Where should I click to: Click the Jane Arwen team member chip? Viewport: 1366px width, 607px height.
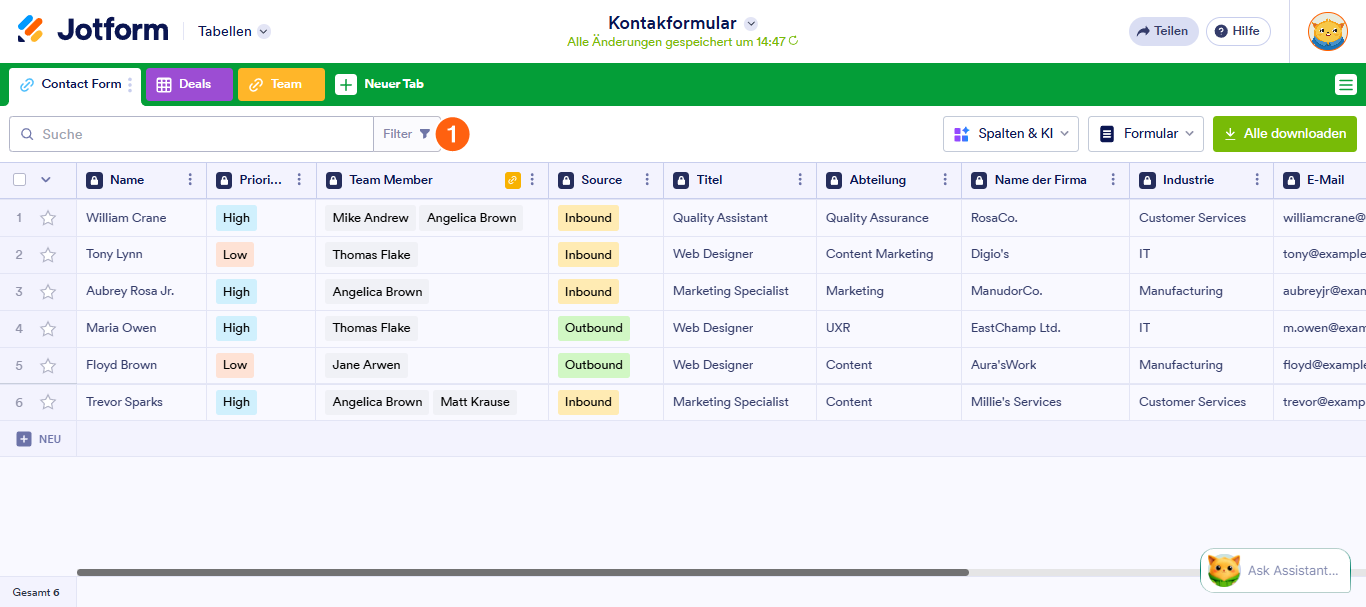[x=366, y=365]
